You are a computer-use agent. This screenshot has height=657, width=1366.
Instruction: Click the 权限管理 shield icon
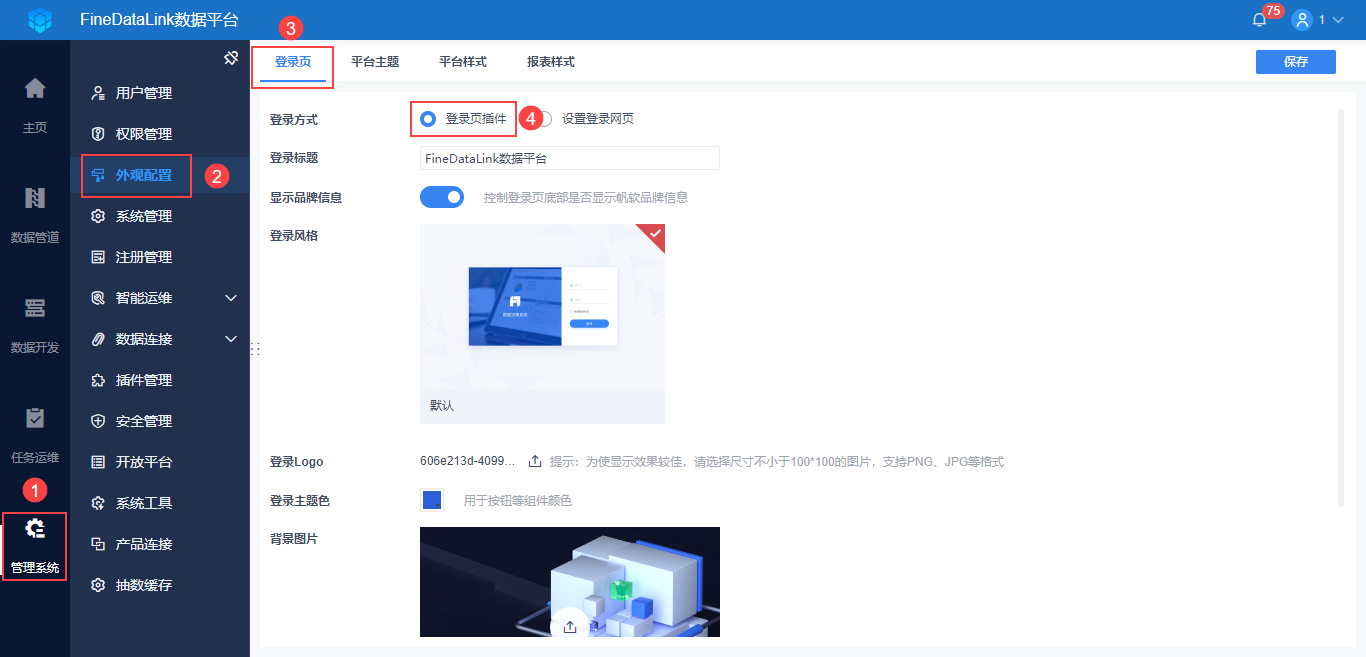click(x=98, y=134)
